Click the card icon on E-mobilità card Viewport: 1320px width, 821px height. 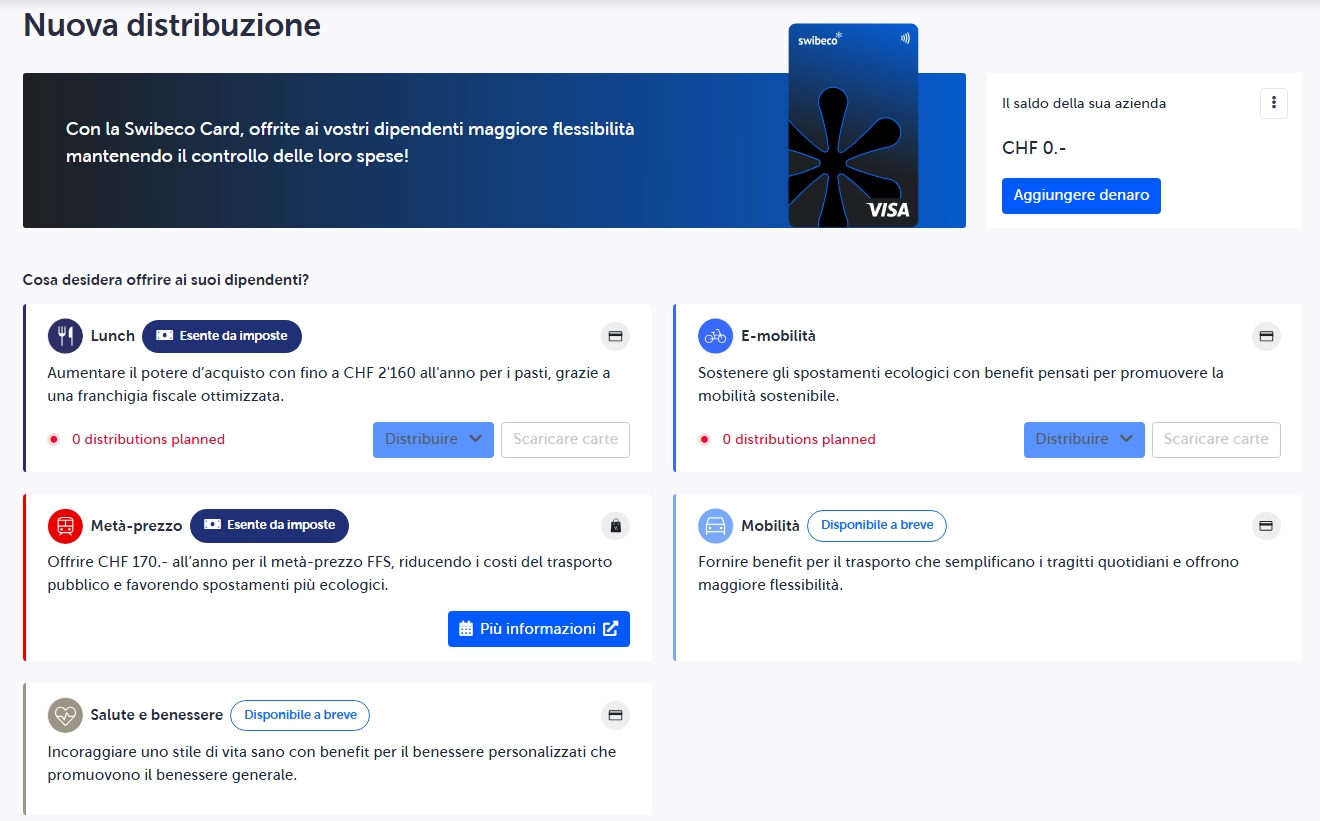pyautogui.click(x=1266, y=336)
